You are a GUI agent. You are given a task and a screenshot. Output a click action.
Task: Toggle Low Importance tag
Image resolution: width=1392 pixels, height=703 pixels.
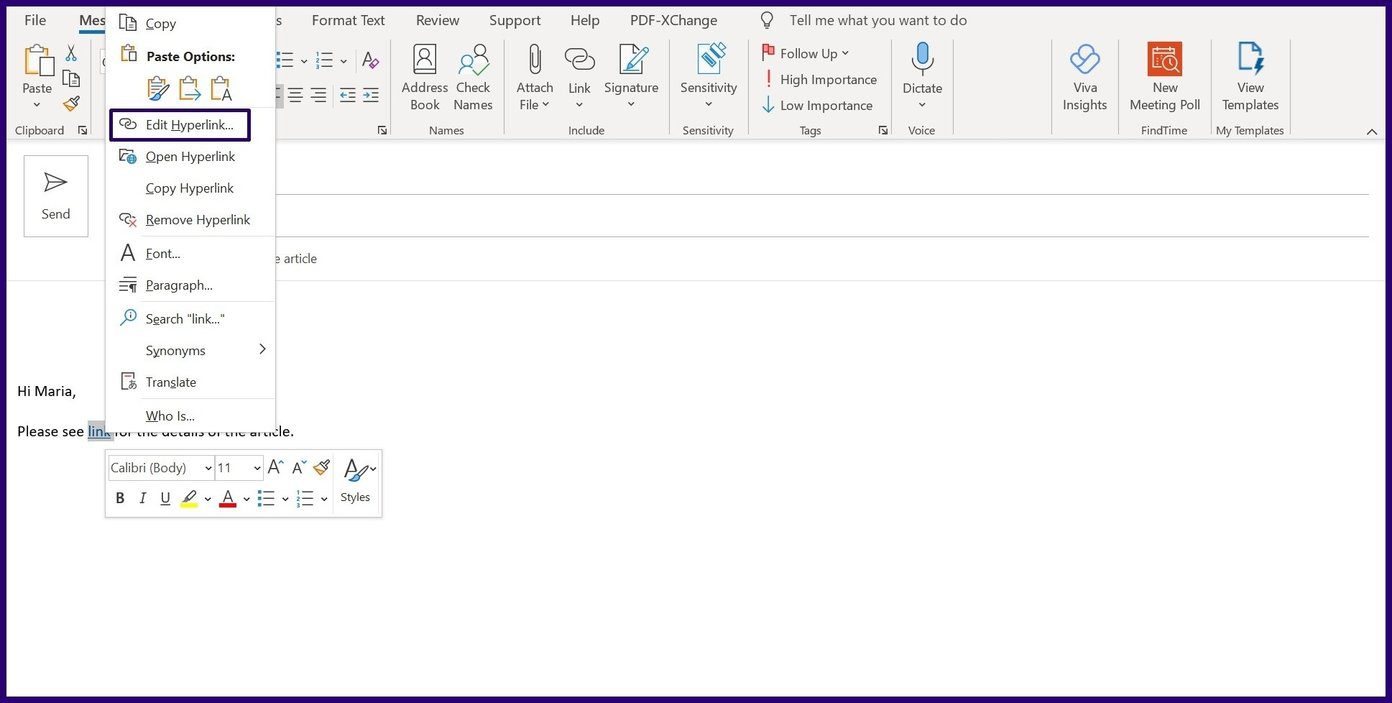(x=817, y=105)
